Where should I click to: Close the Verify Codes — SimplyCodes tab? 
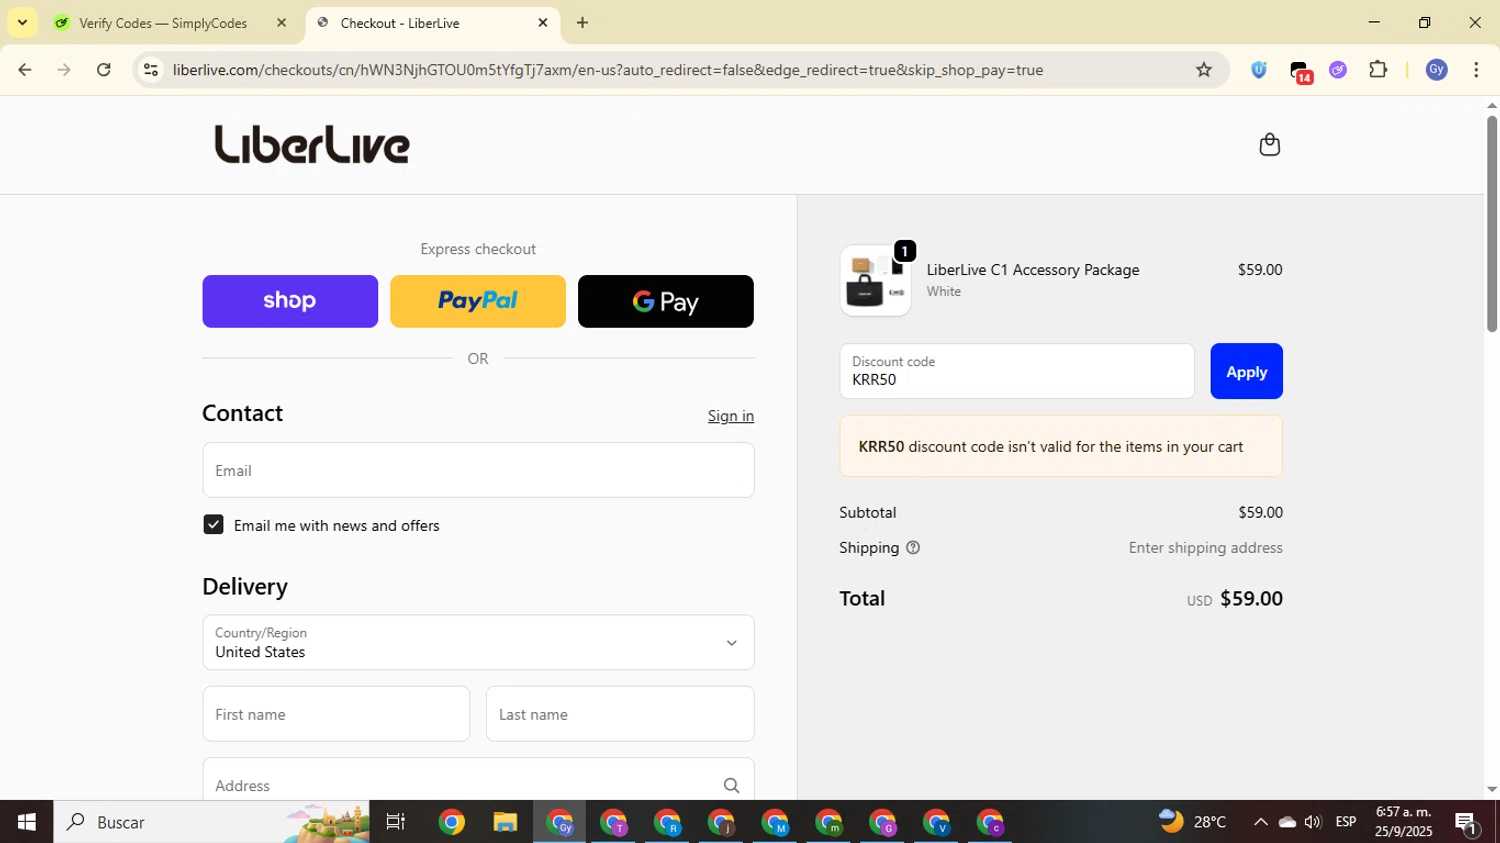tap(281, 23)
